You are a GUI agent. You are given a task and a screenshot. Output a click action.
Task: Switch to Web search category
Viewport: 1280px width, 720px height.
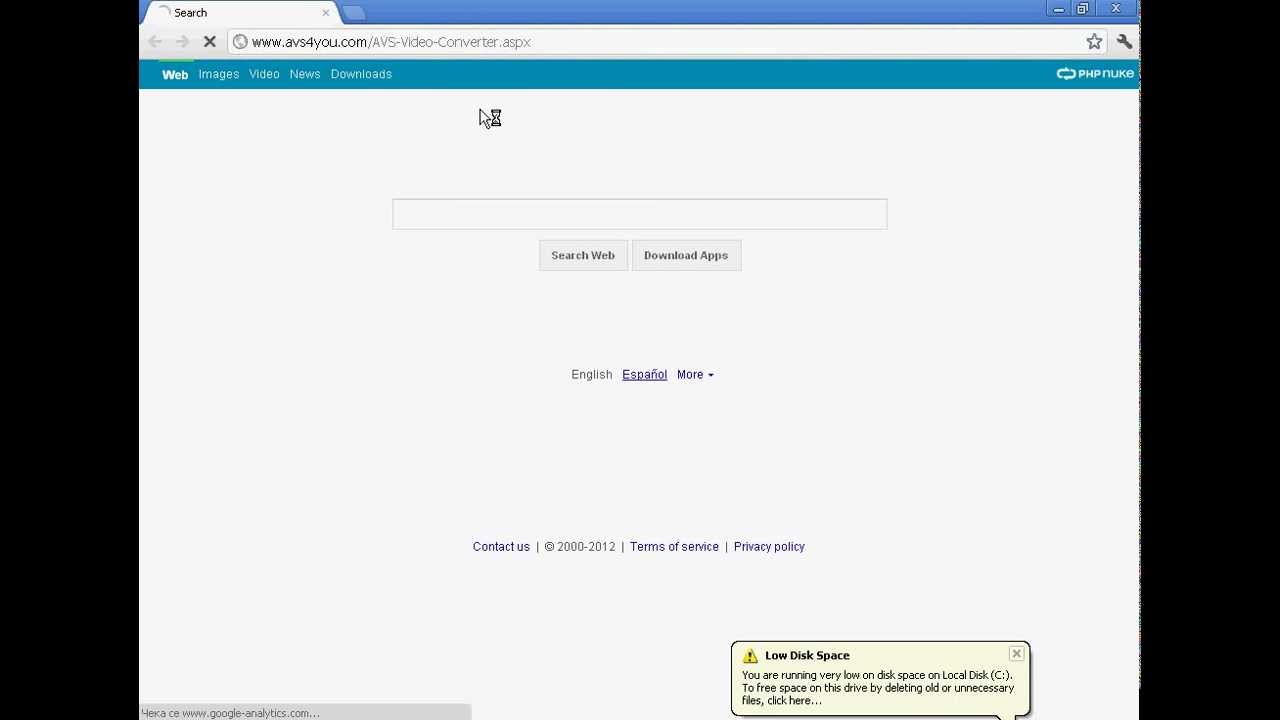[175, 74]
